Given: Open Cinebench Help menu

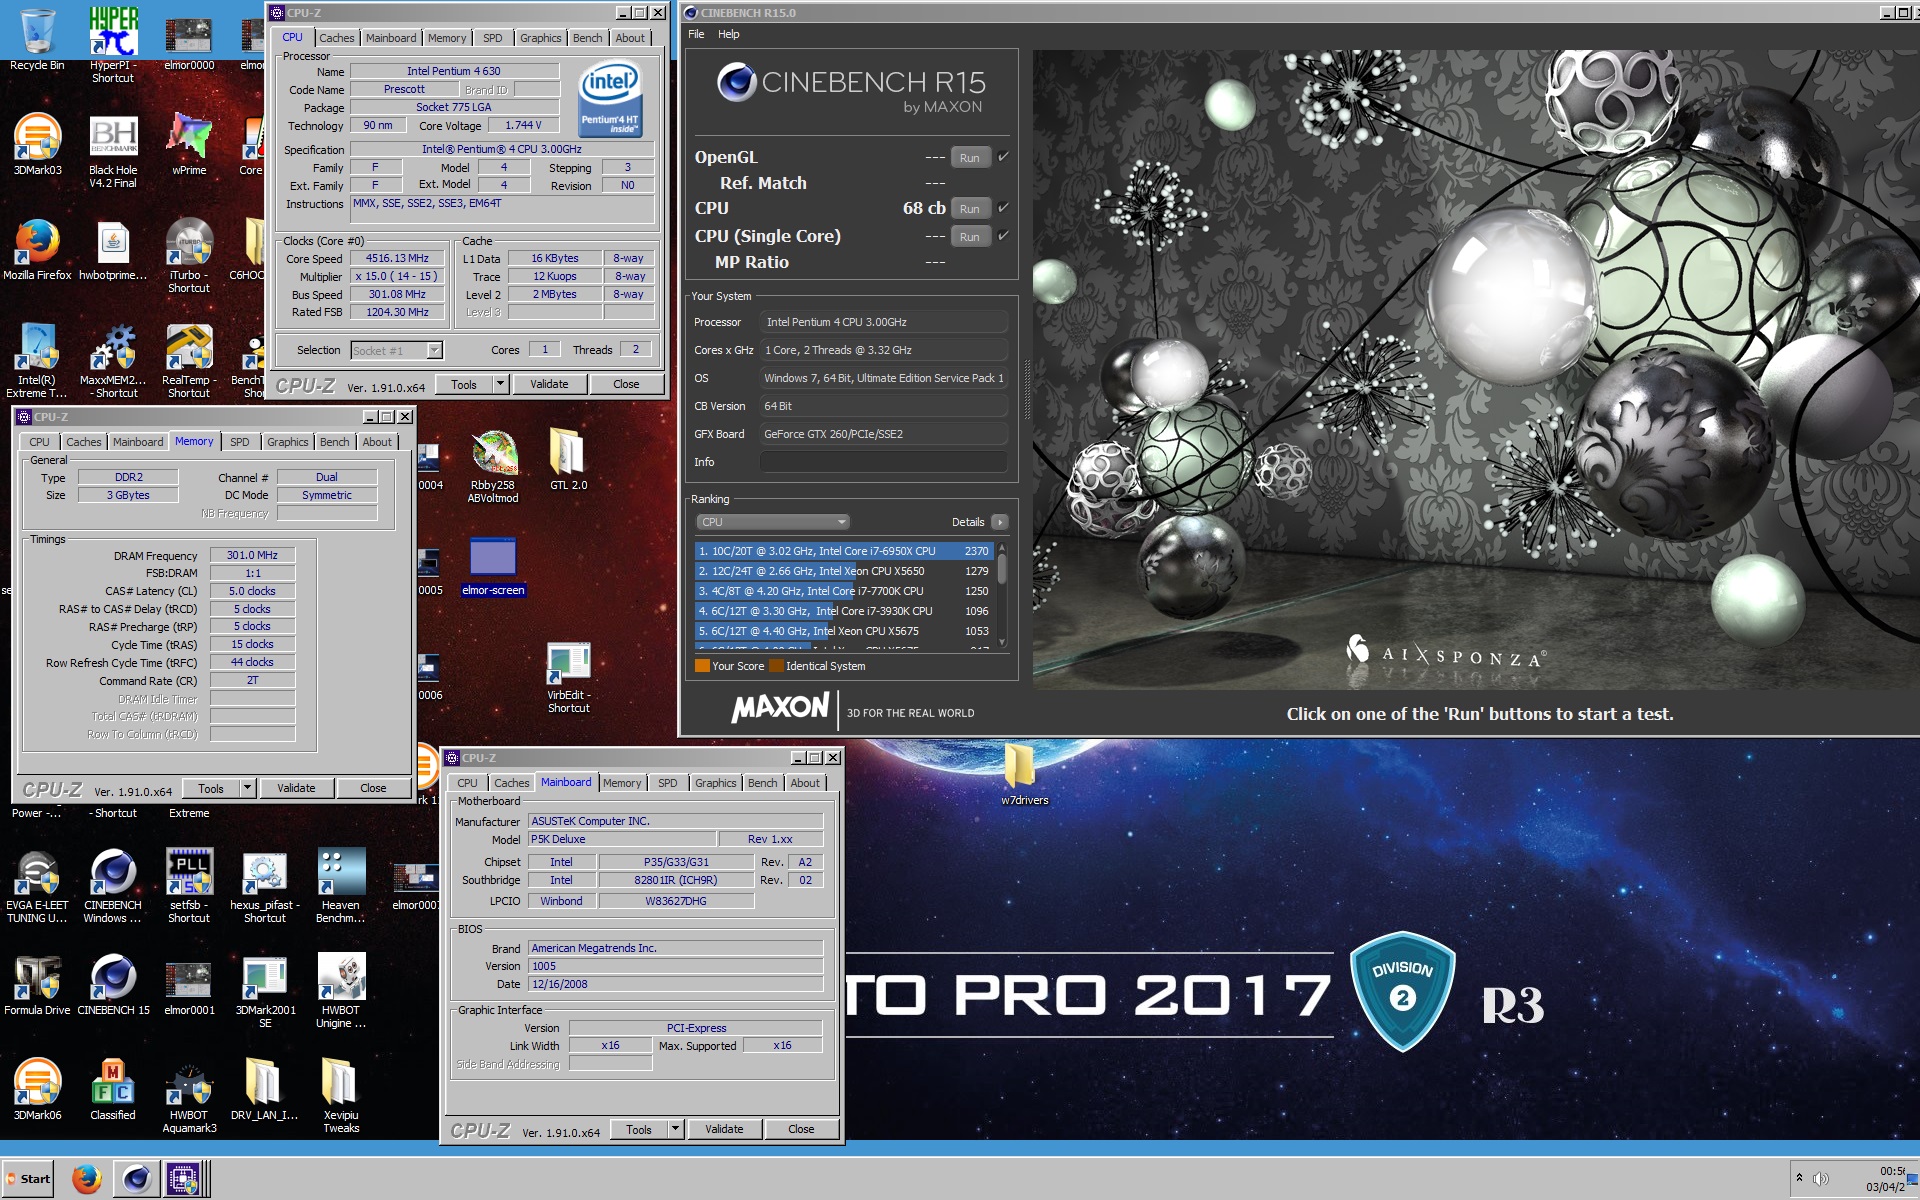Looking at the screenshot, I should 729,34.
